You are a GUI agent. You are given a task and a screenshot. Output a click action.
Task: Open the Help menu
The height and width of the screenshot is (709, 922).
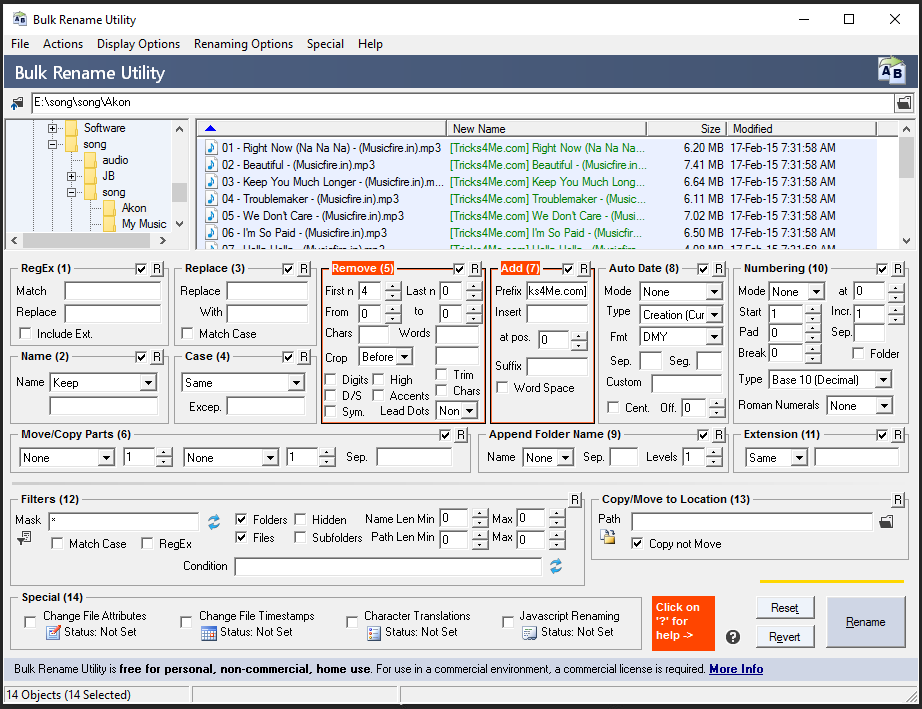(370, 44)
